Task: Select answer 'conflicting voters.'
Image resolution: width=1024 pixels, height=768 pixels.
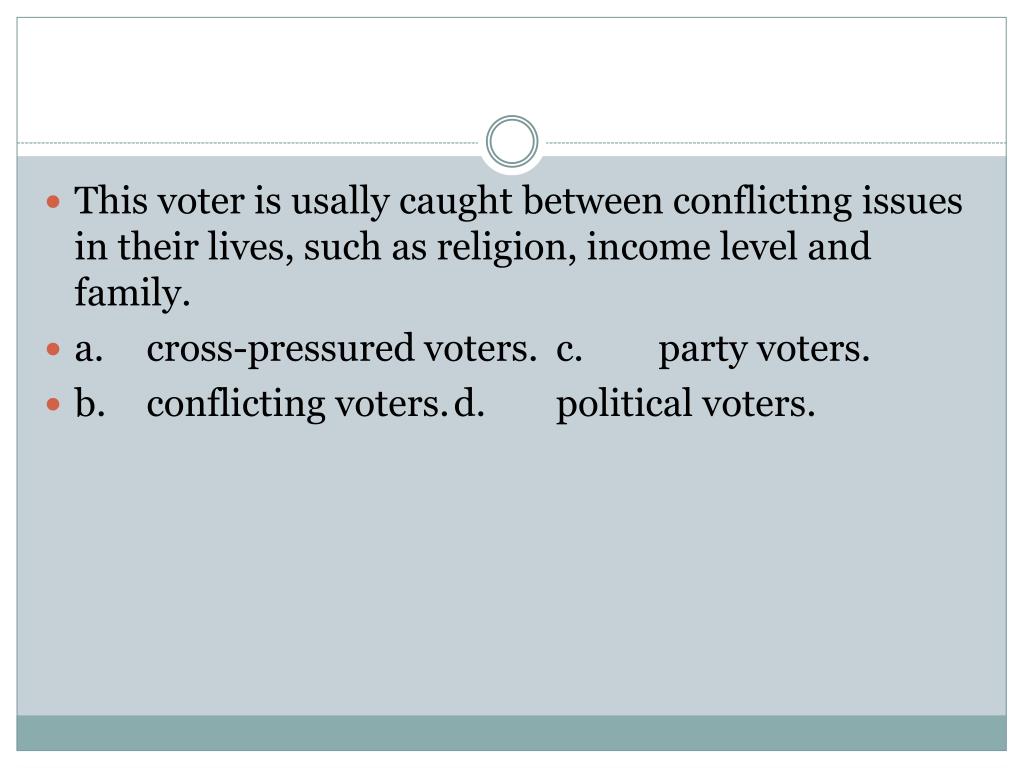Action: pos(295,404)
